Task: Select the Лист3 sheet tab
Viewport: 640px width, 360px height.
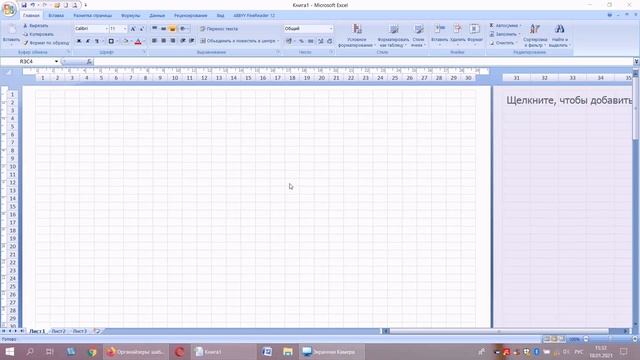Action: click(x=80, y=331)
